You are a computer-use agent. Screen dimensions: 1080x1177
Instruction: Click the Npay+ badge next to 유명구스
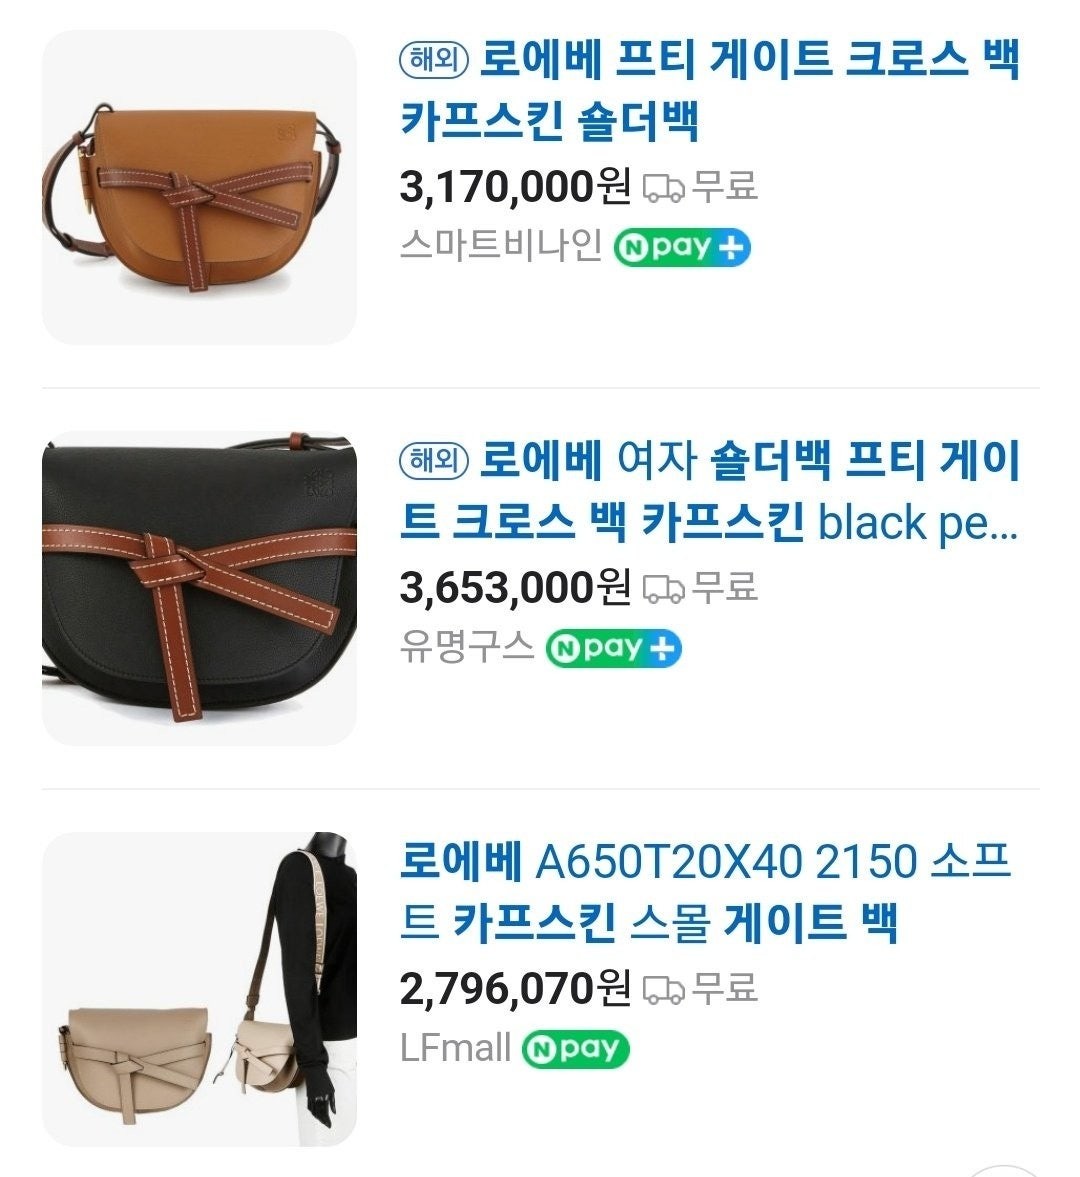tap(613, 649)
